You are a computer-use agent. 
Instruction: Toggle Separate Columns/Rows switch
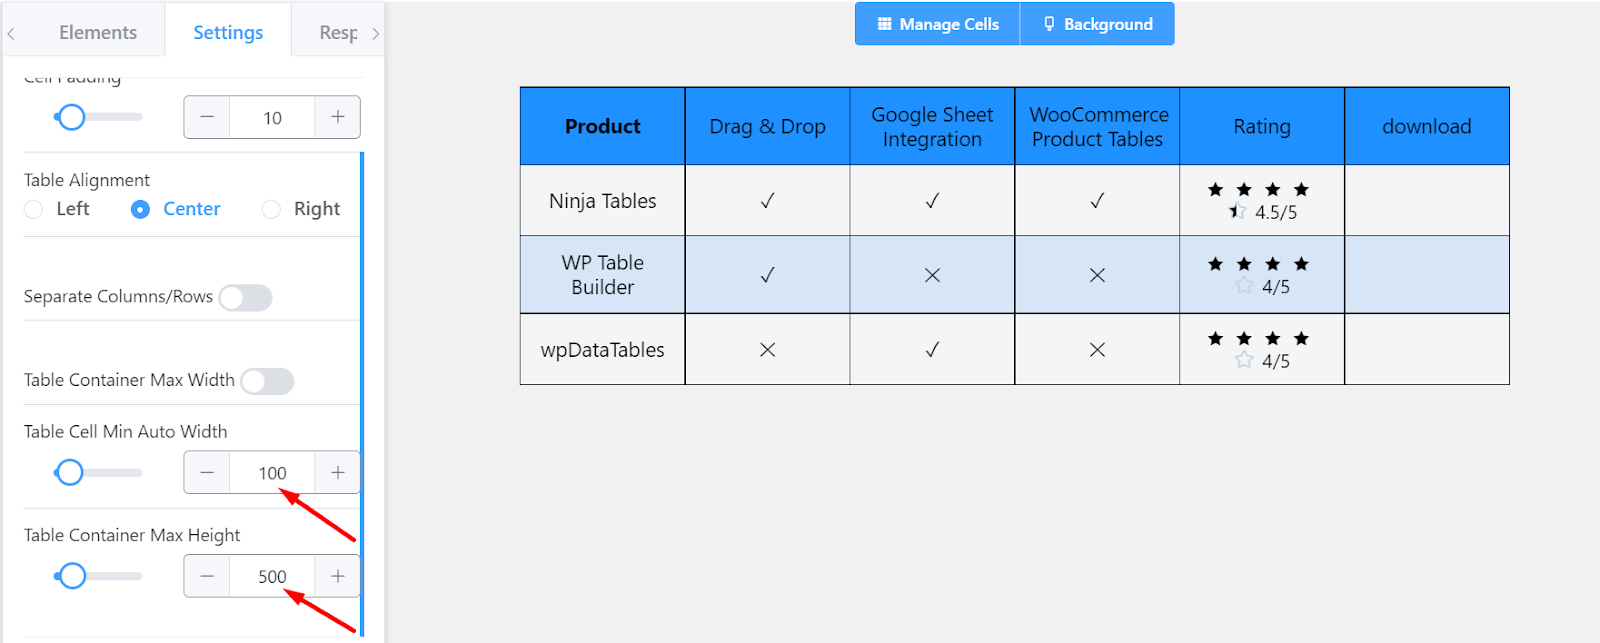245,298
